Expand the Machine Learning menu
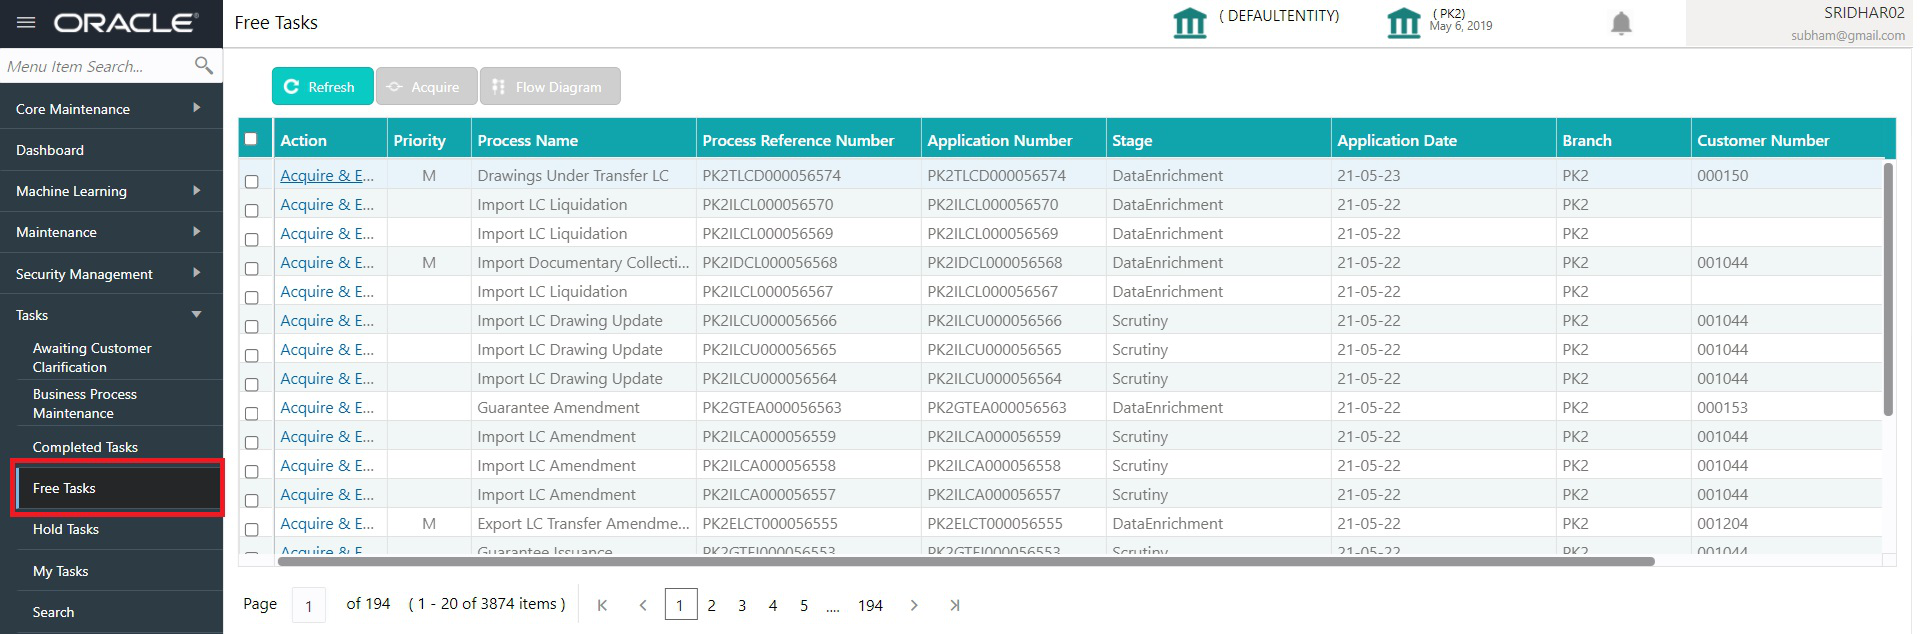Screen dimensions: 1920x634 pos(111,190)
